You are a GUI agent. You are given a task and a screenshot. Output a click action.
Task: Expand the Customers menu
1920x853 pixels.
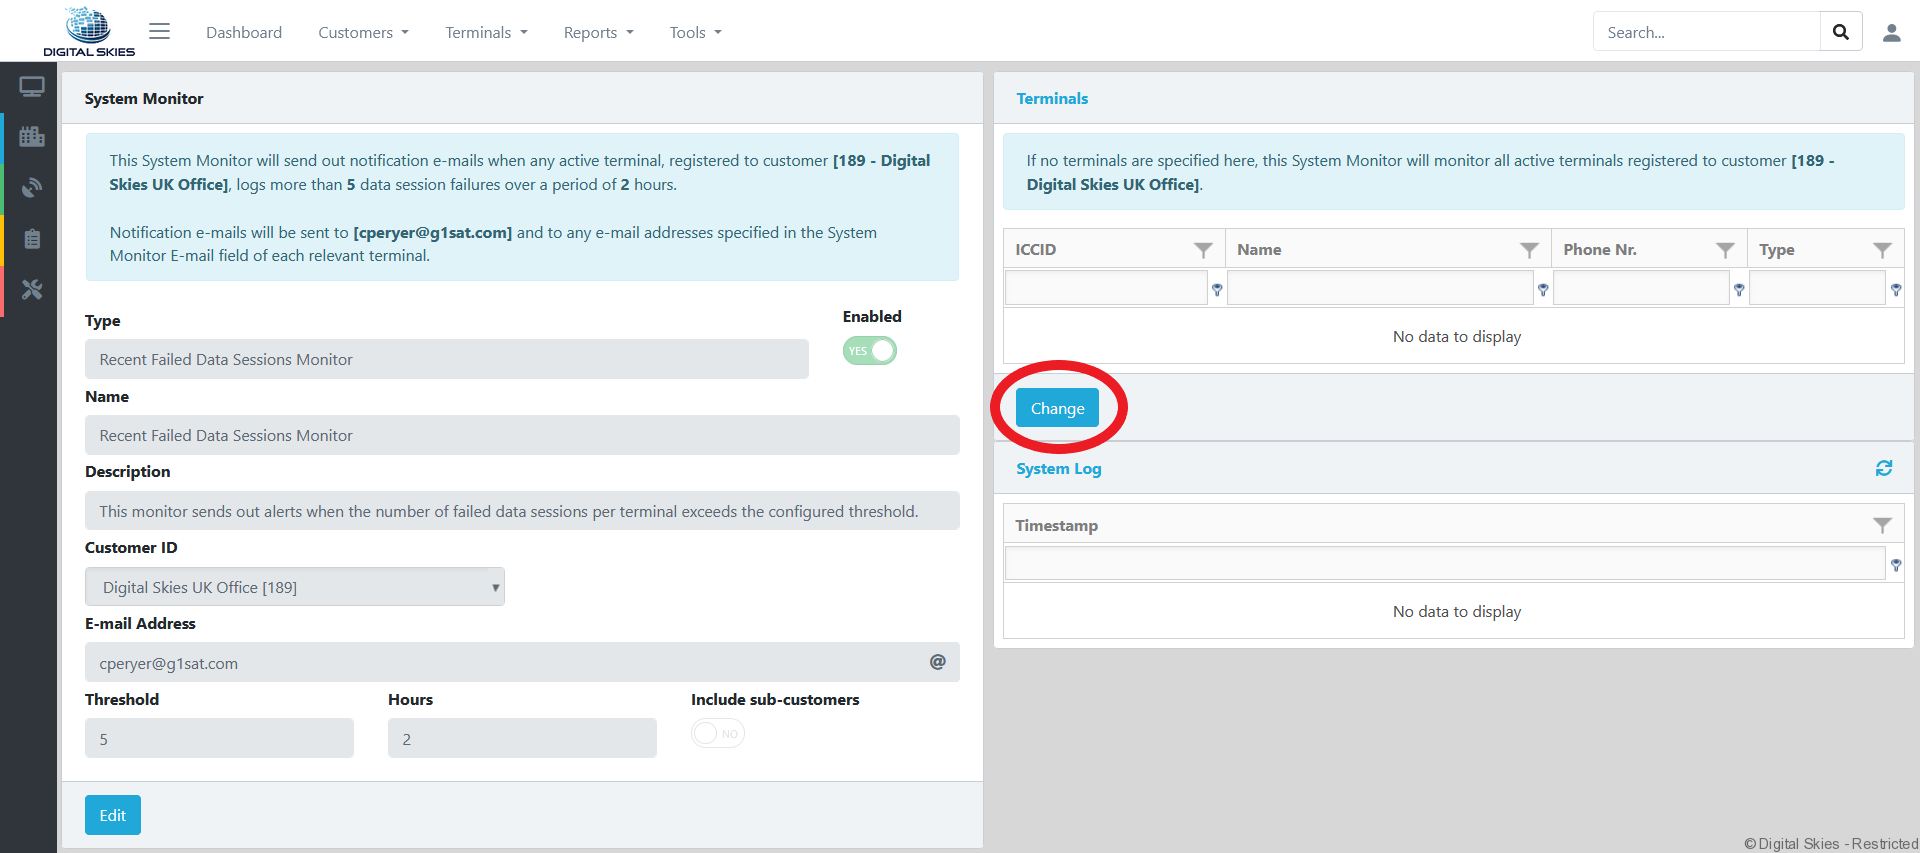pyautogui.click(x=363, y=33)
